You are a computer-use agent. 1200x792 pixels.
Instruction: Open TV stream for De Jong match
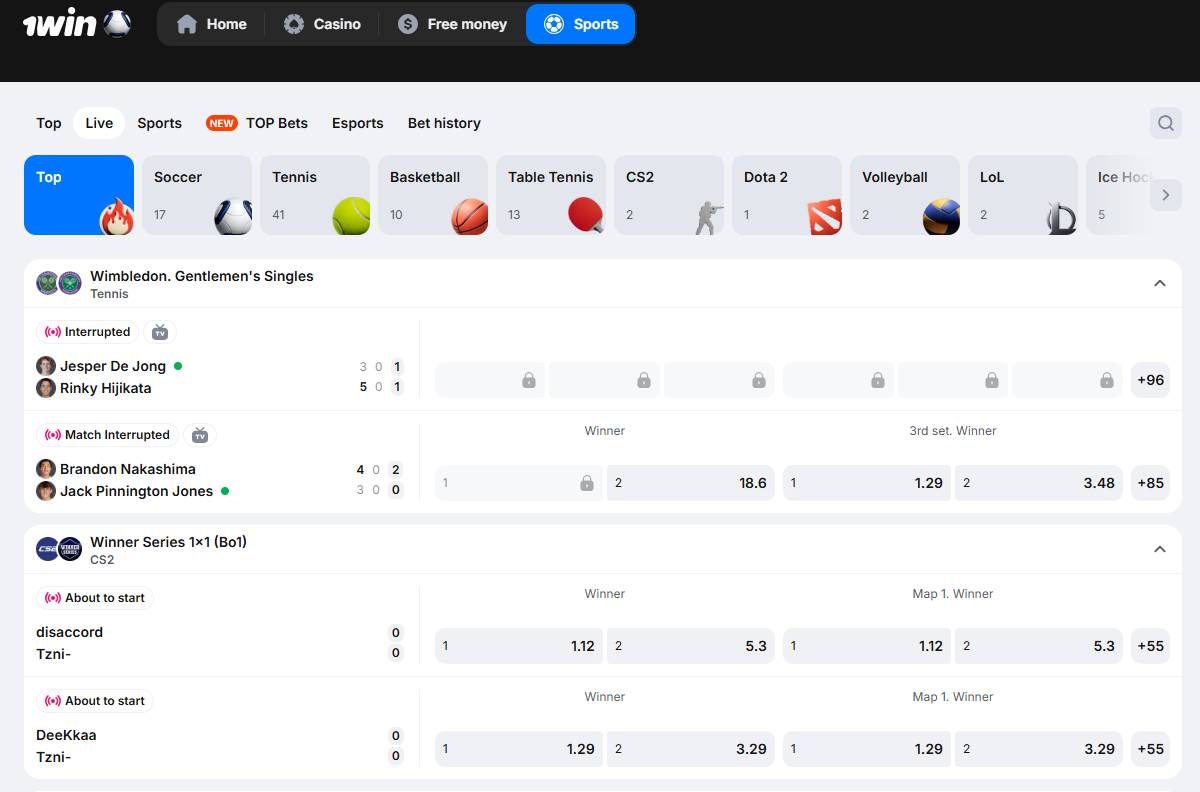pos(160,332)
